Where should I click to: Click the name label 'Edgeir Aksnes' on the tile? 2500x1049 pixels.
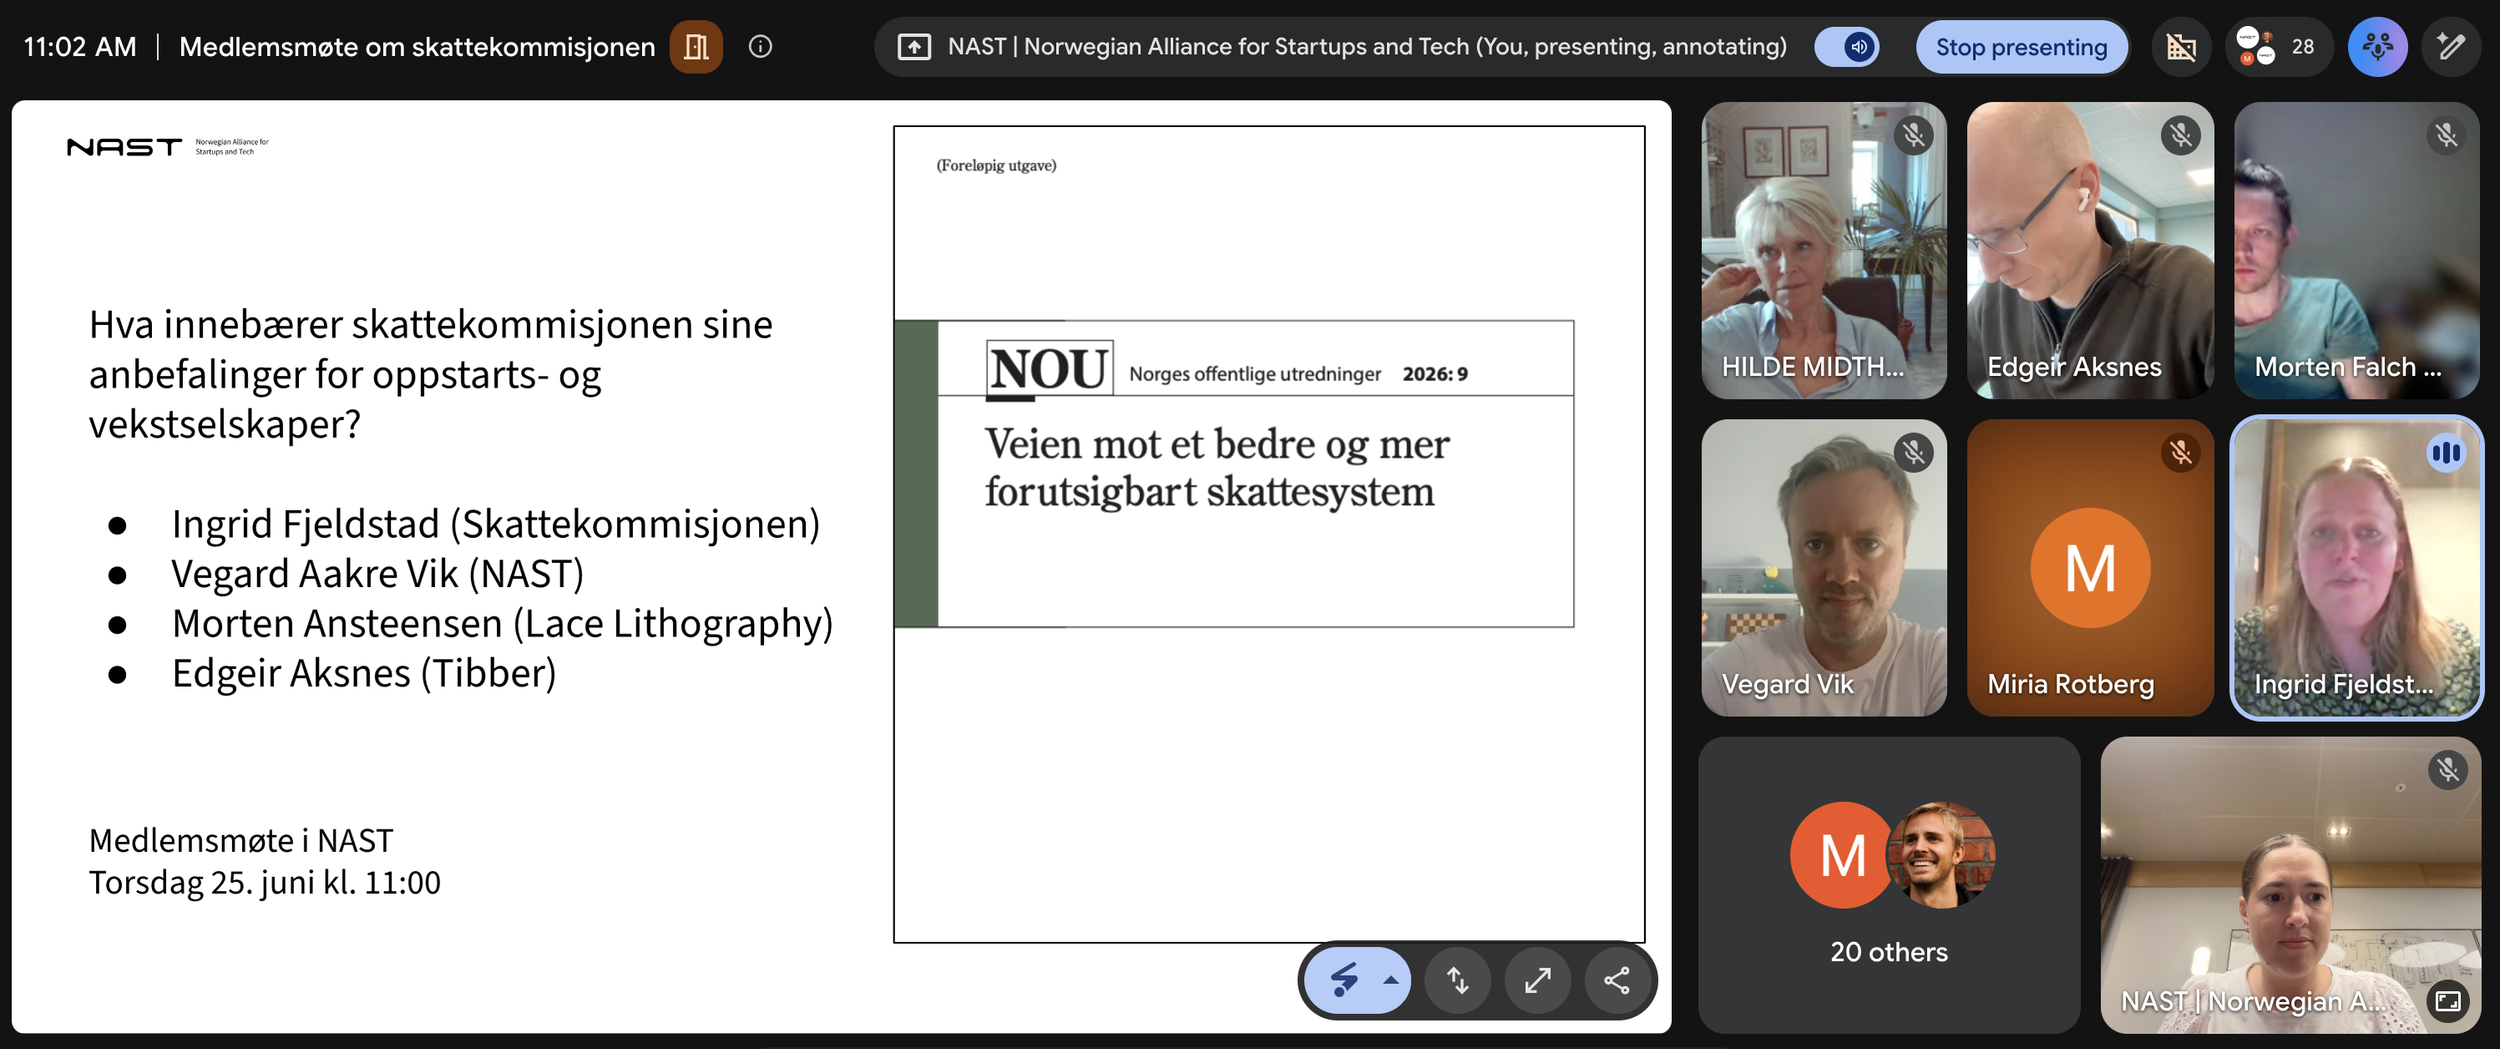pyautogui.click(x=2074, y=367)
